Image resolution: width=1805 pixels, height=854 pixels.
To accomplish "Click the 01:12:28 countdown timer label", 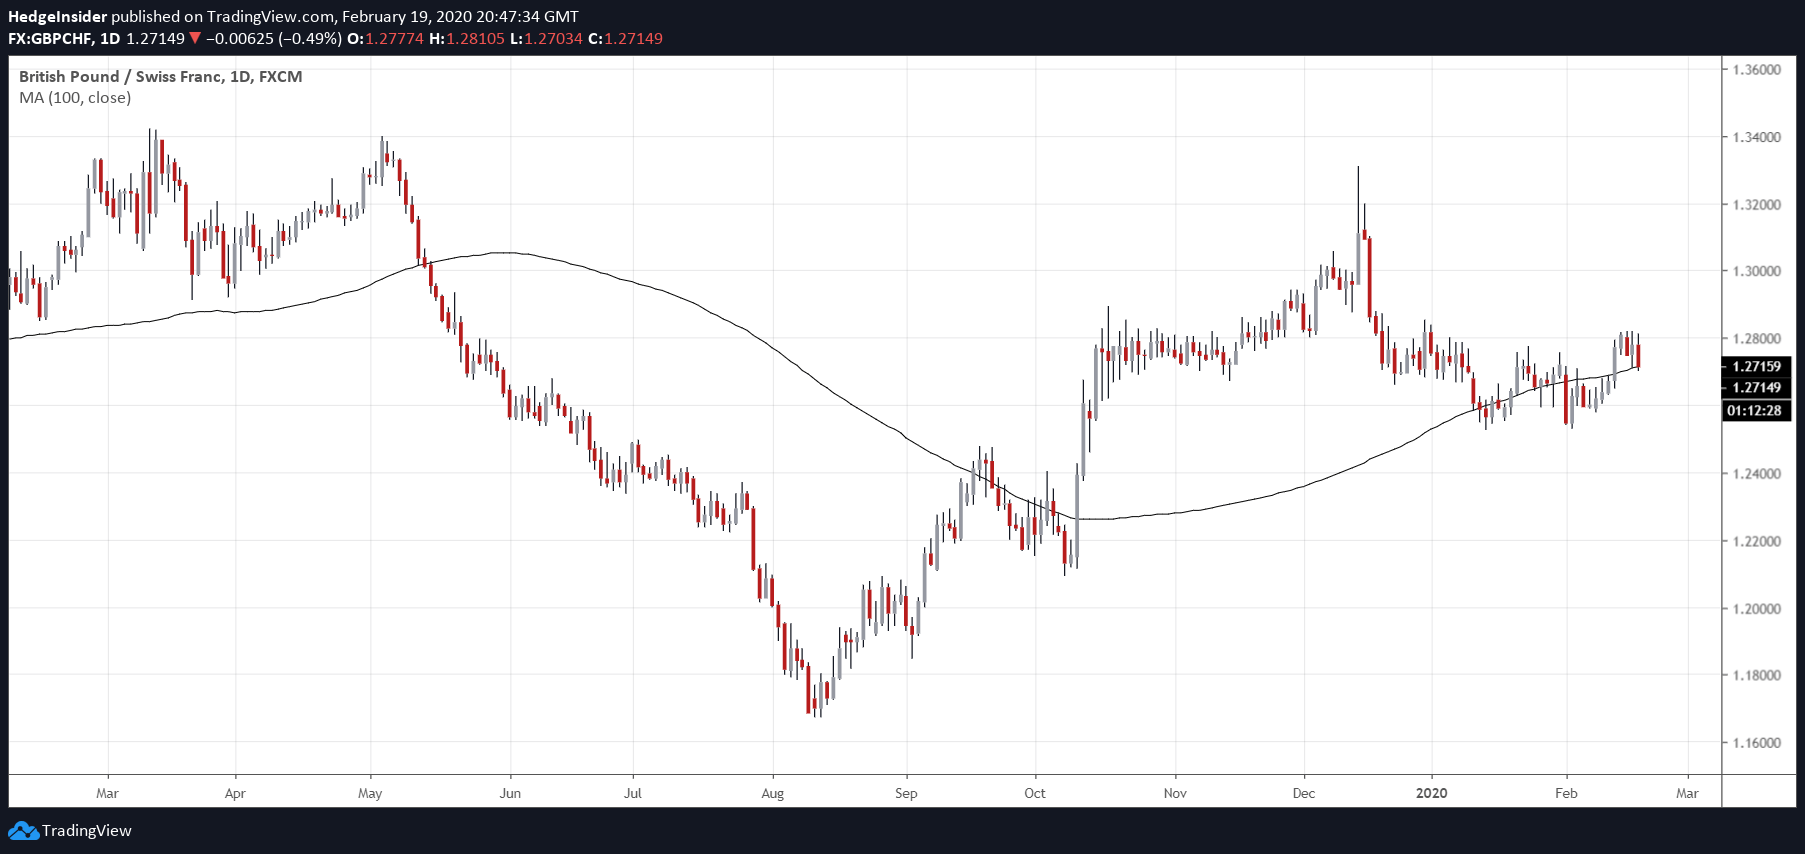I will 1757,410.
